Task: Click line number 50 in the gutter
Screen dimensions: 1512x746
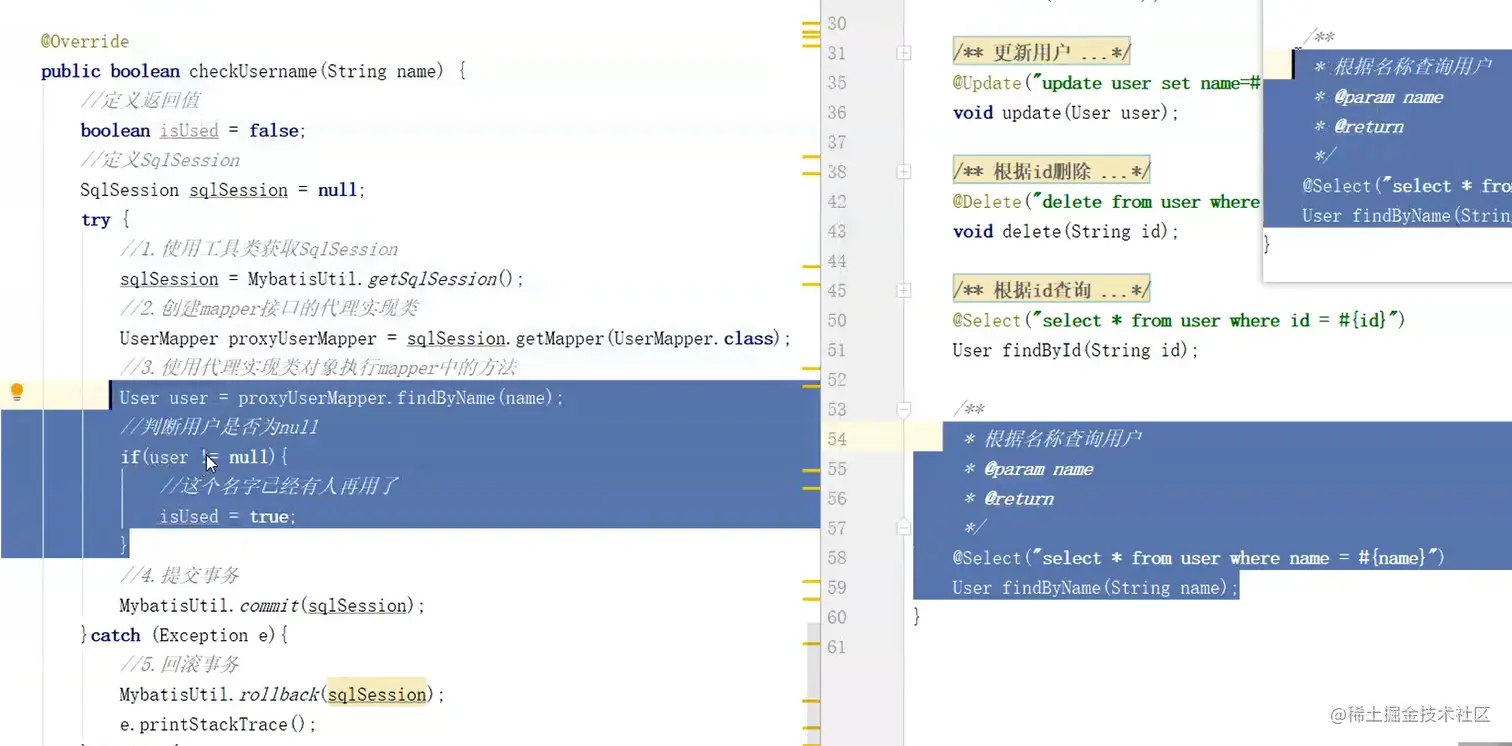Action: pos(837,320)
